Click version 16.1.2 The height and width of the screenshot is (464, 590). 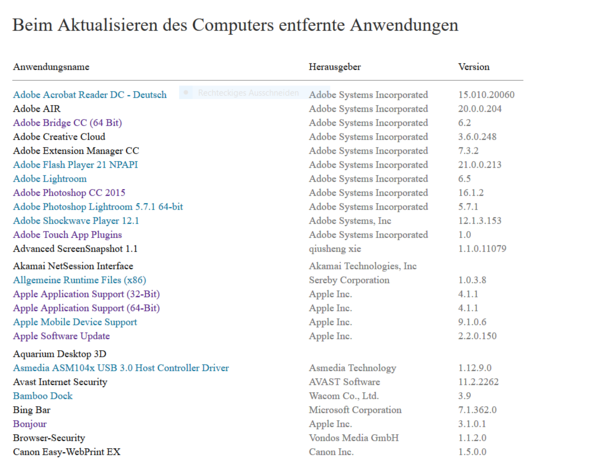pos(471,193)
